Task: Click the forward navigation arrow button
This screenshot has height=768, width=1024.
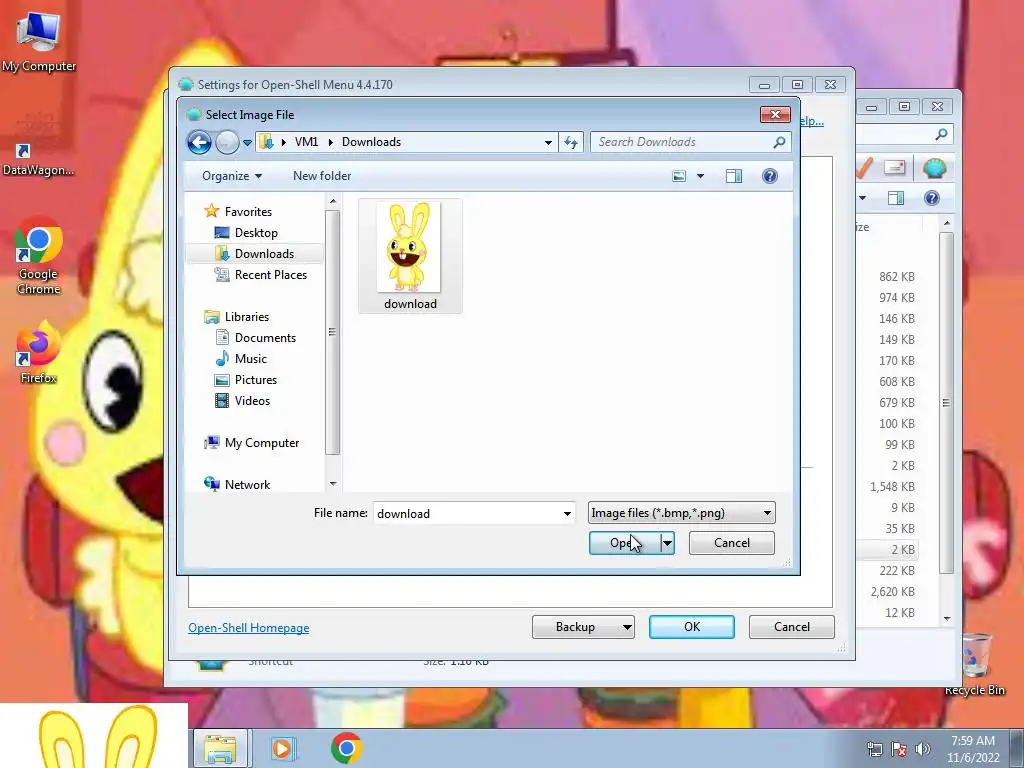Action: 227,142
